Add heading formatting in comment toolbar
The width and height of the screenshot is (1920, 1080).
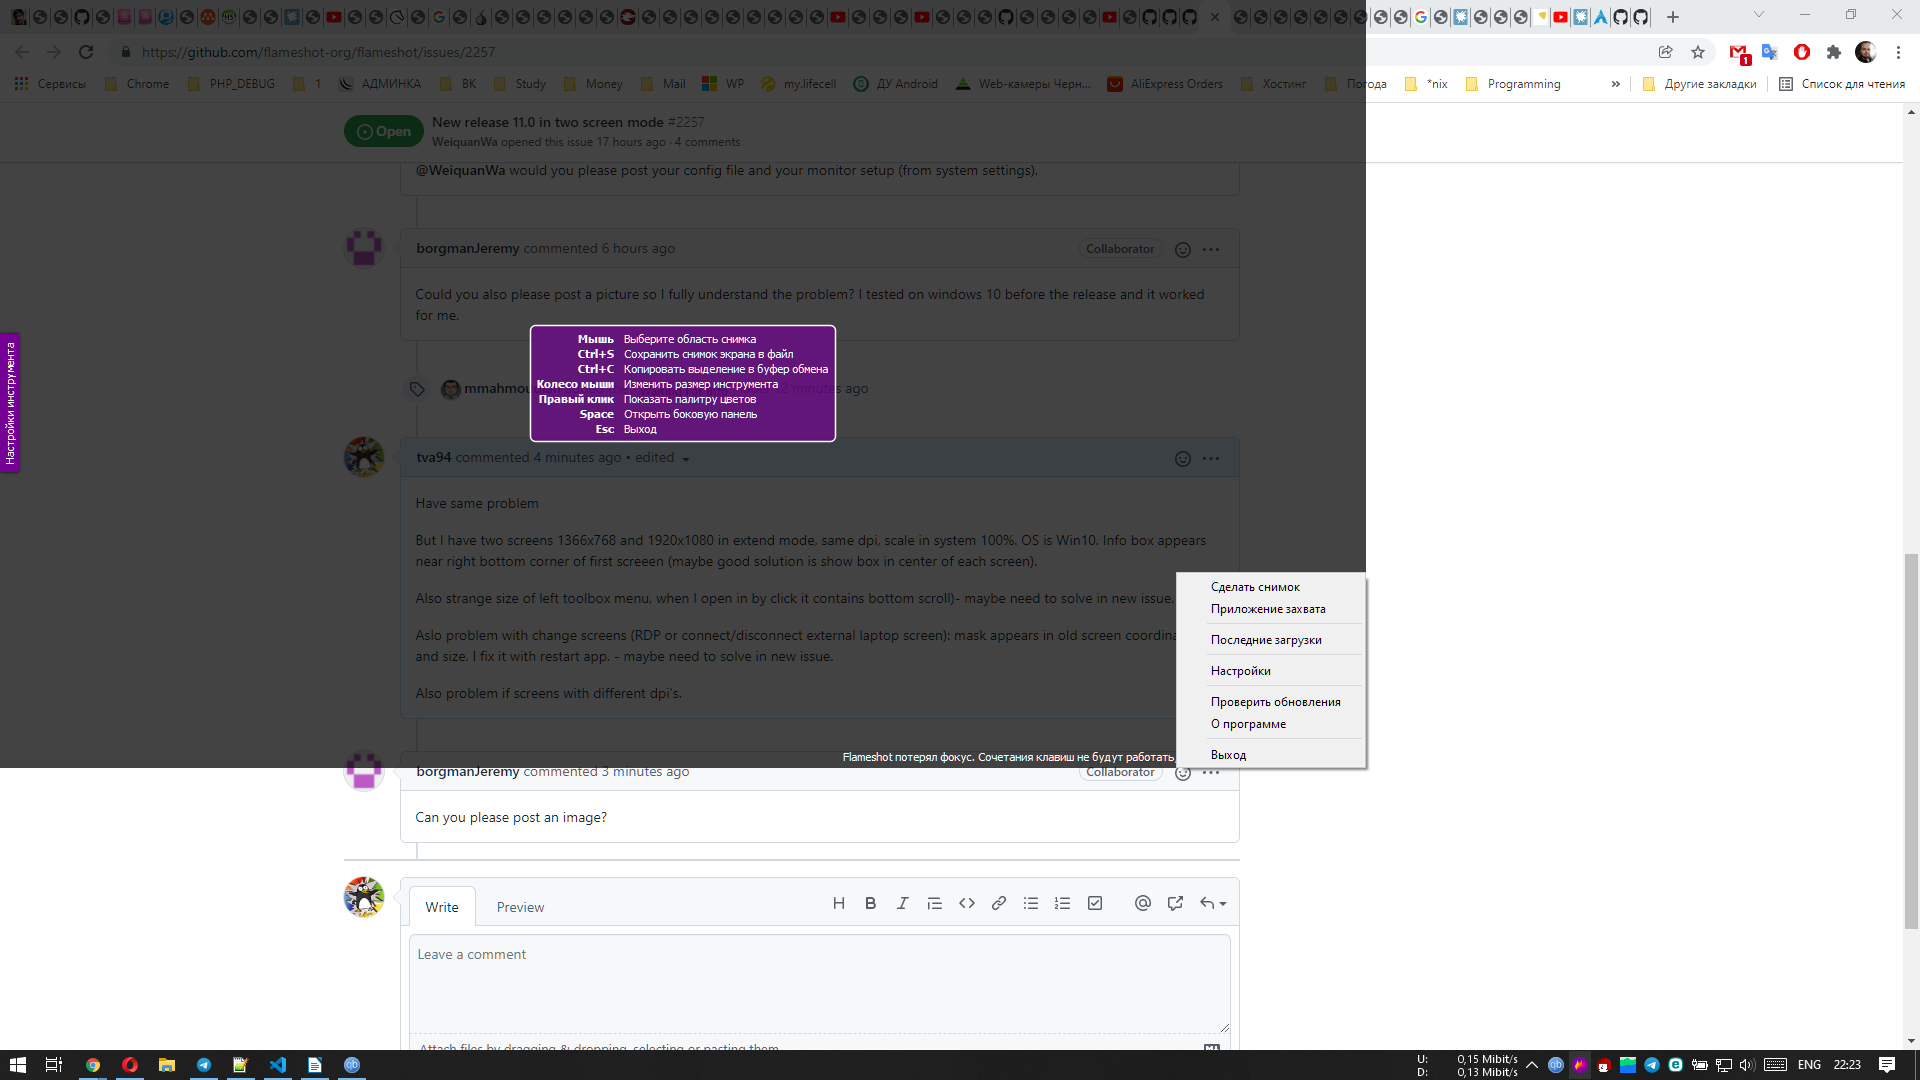[x=838, y=903]
